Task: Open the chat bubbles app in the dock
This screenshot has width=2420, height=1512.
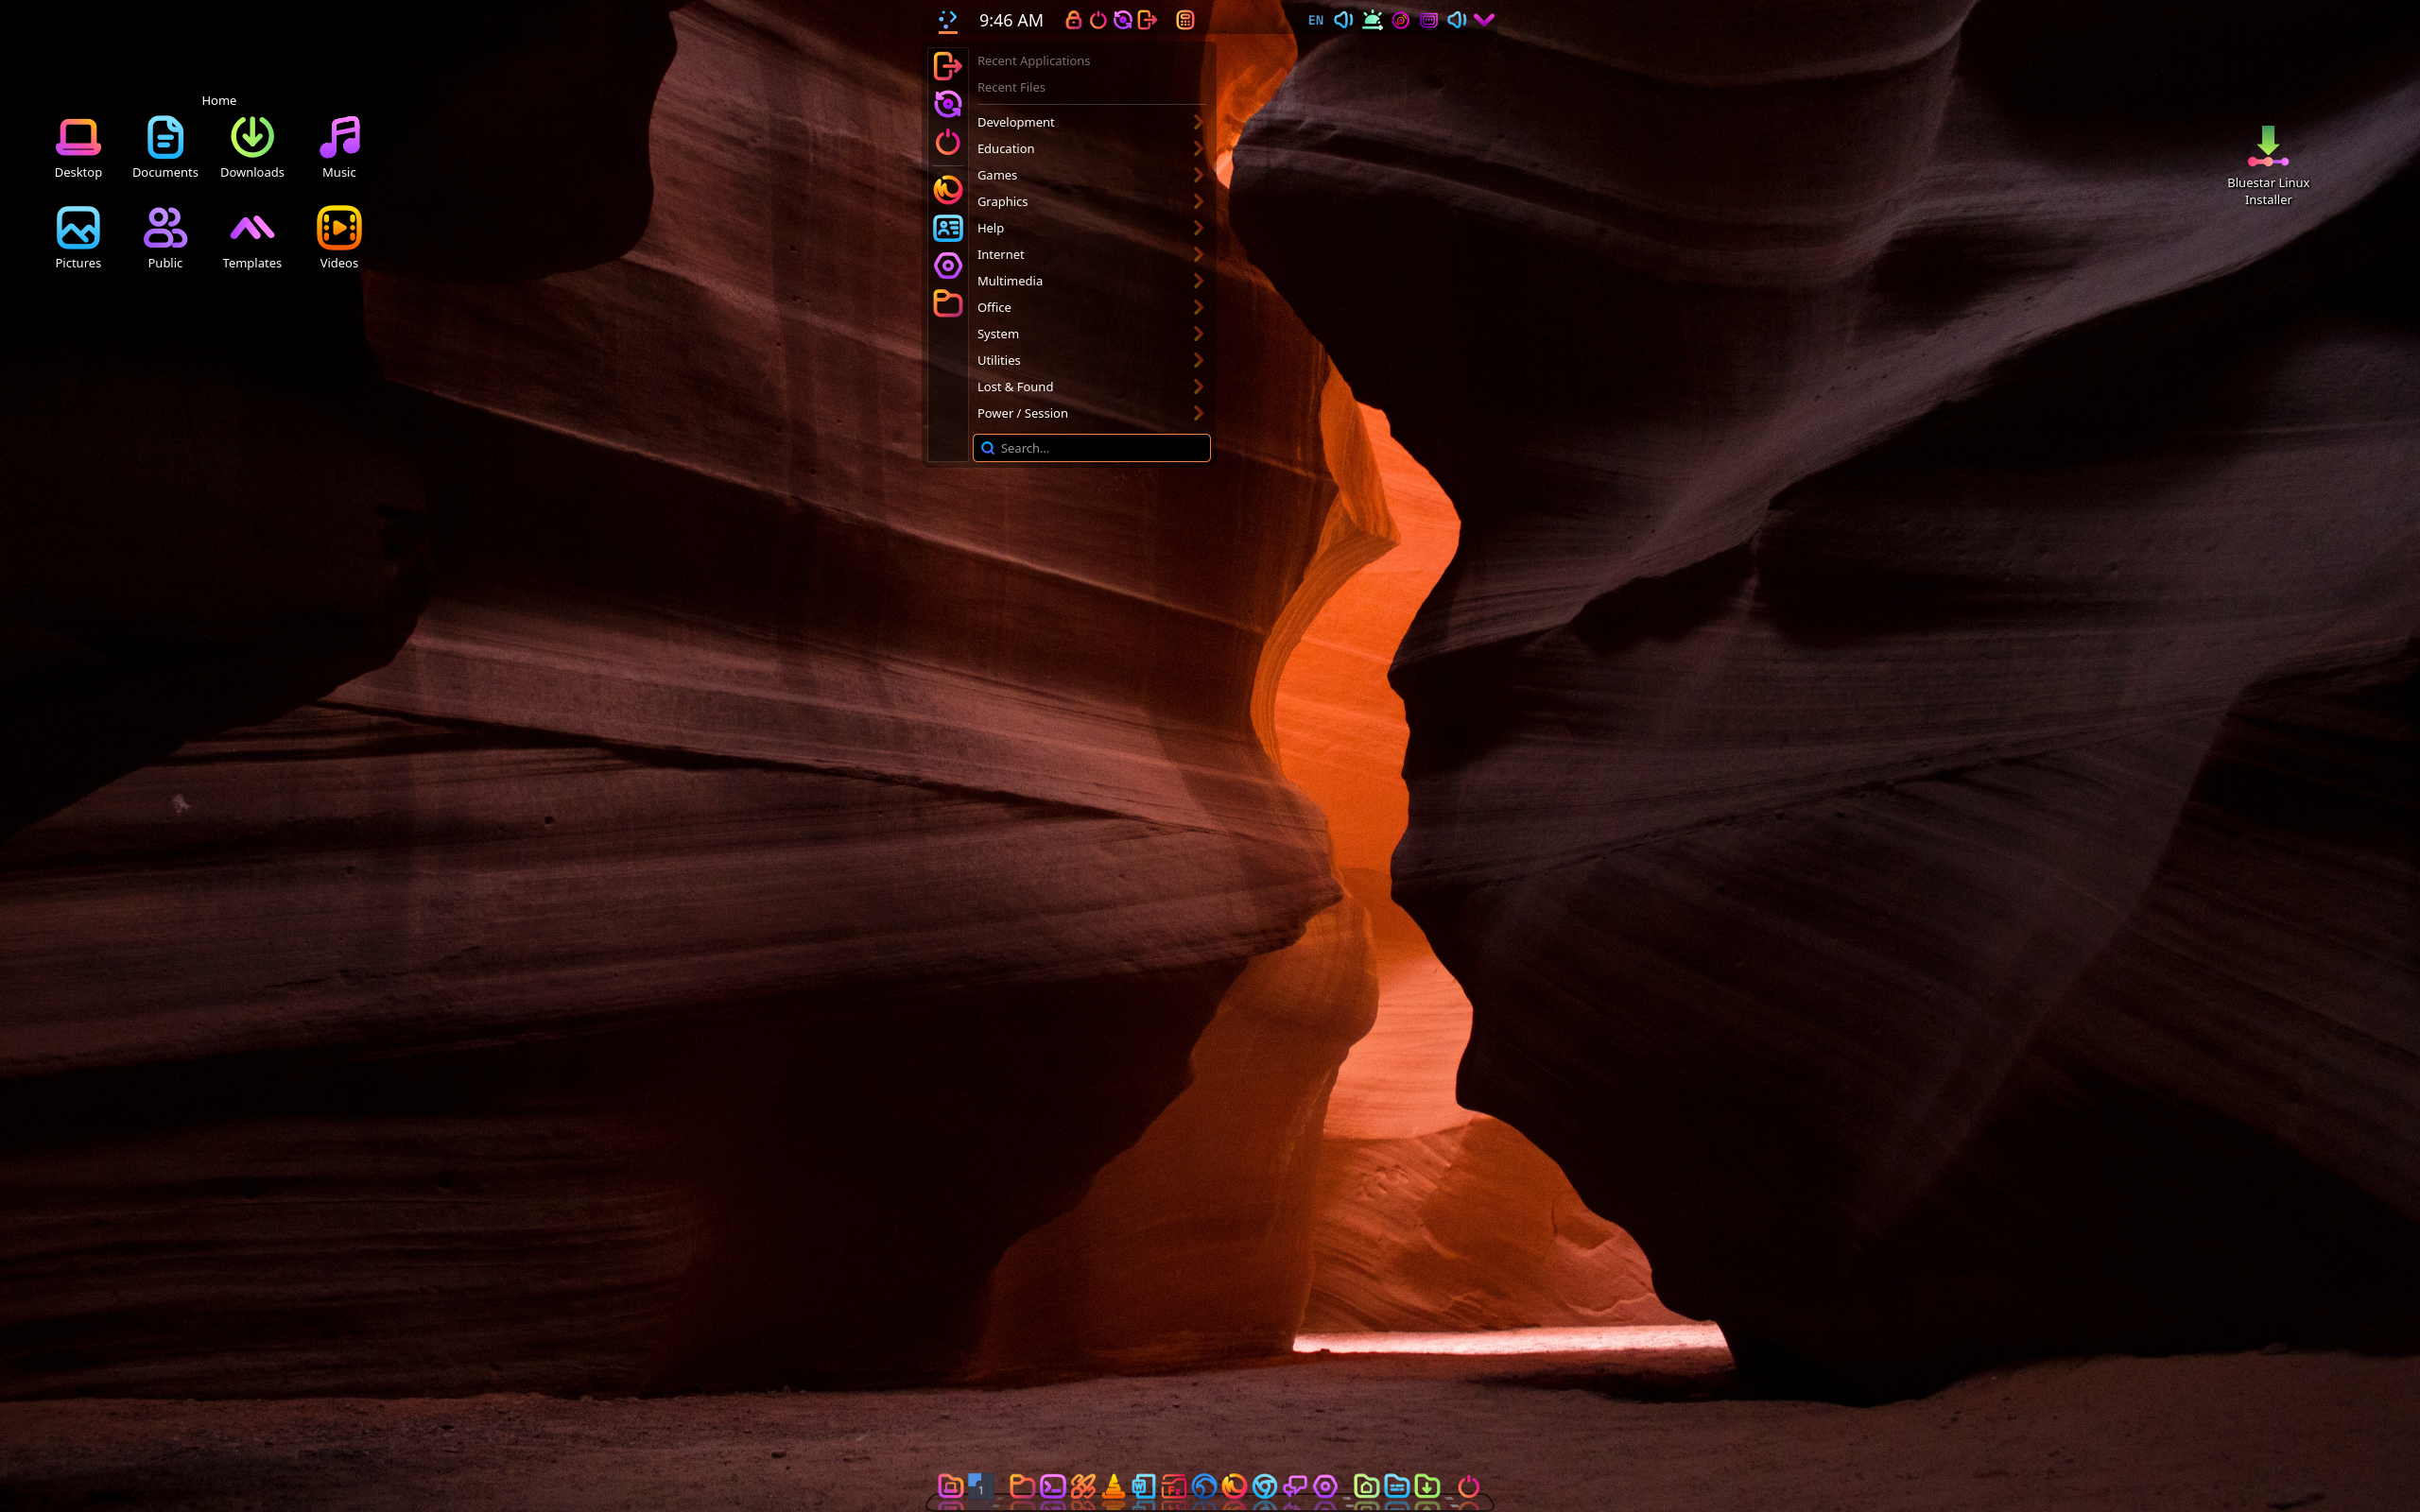Action: [1295, 1487]
